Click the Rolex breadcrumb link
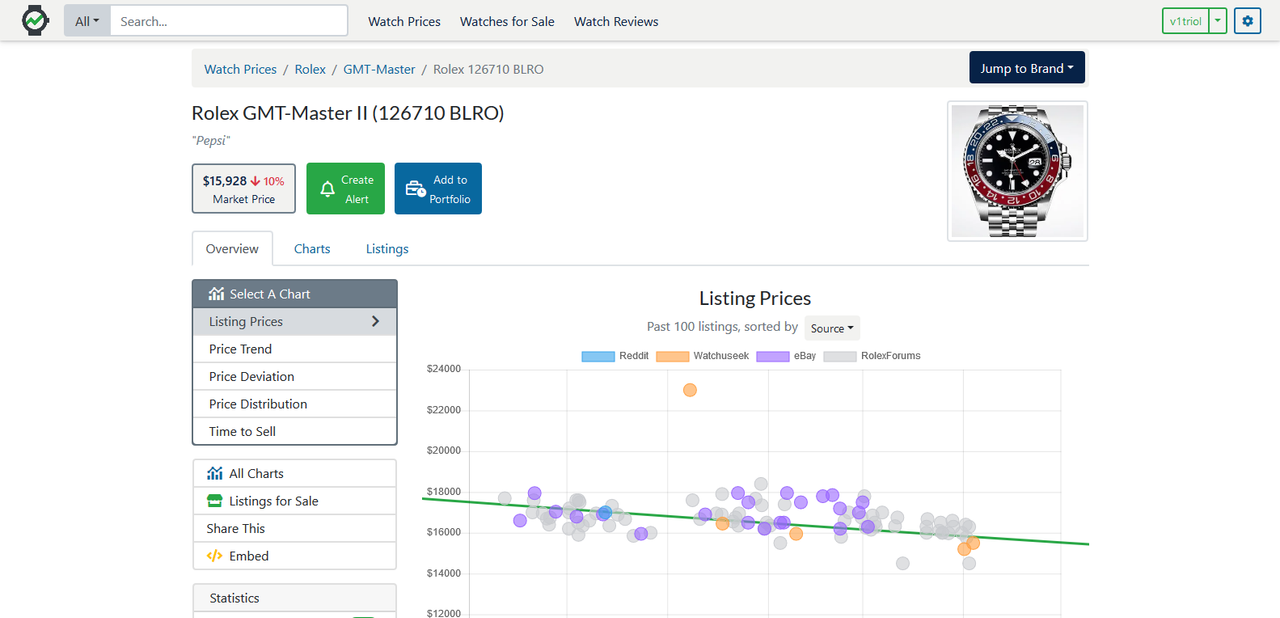 pyautogui.click(x=310, y=69)
